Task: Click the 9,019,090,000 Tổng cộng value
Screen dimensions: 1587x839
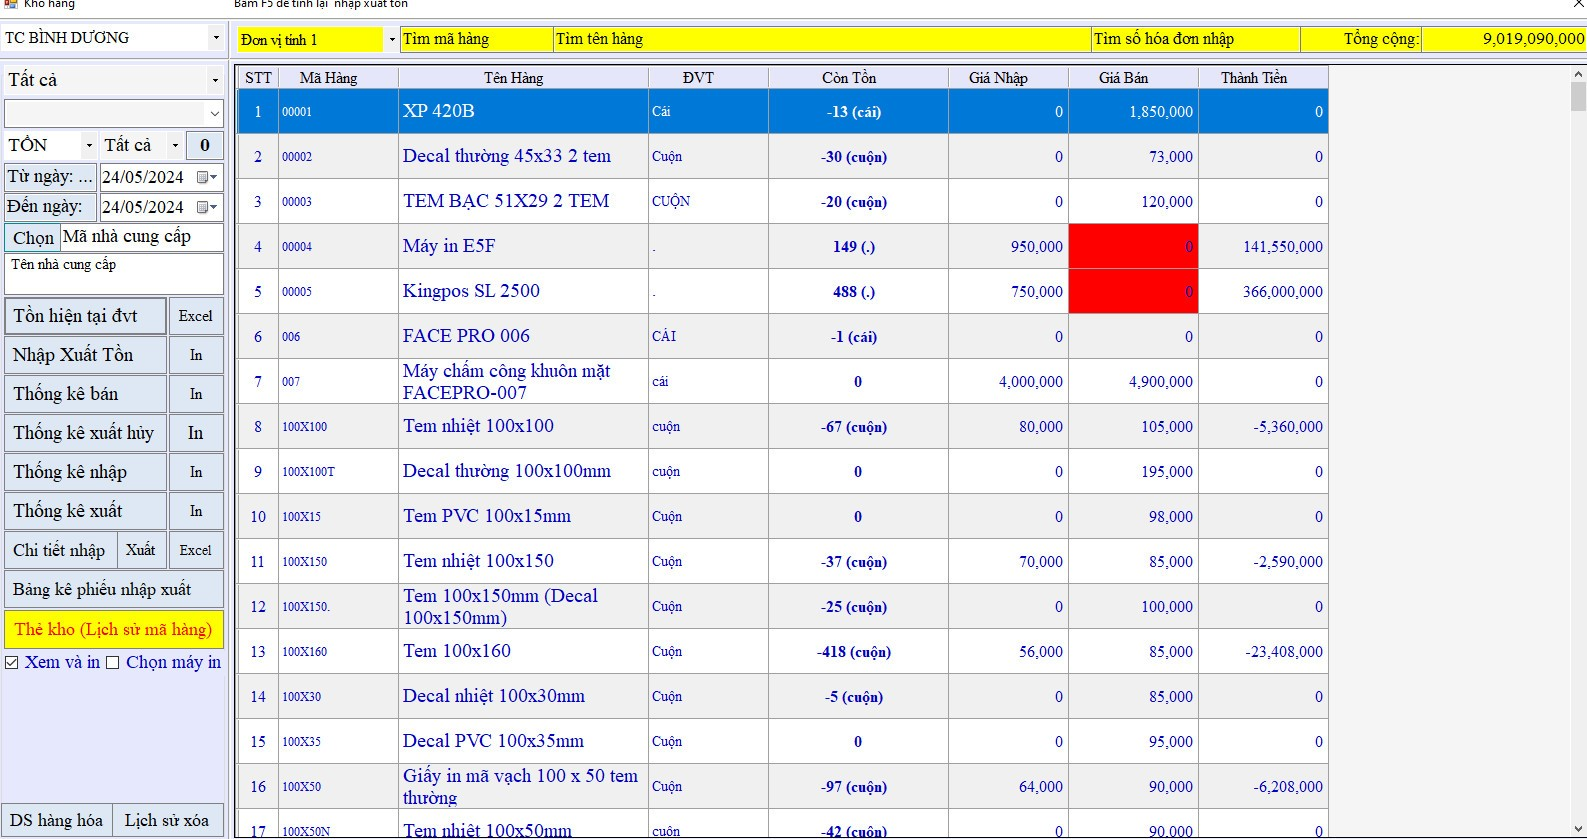Action: (1504, 39)
